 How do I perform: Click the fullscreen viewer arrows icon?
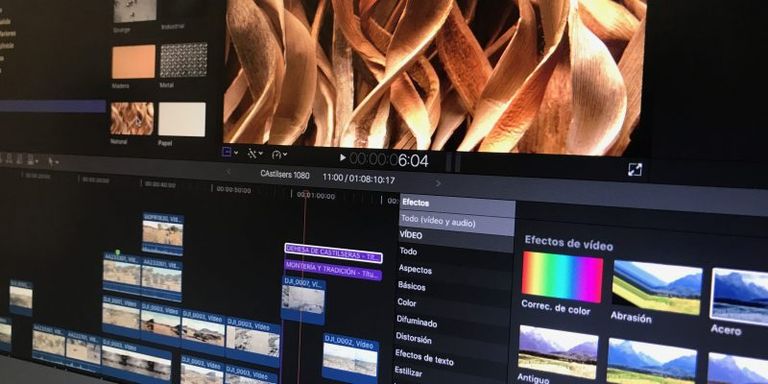pyautogui.click(x=635, y=169)
